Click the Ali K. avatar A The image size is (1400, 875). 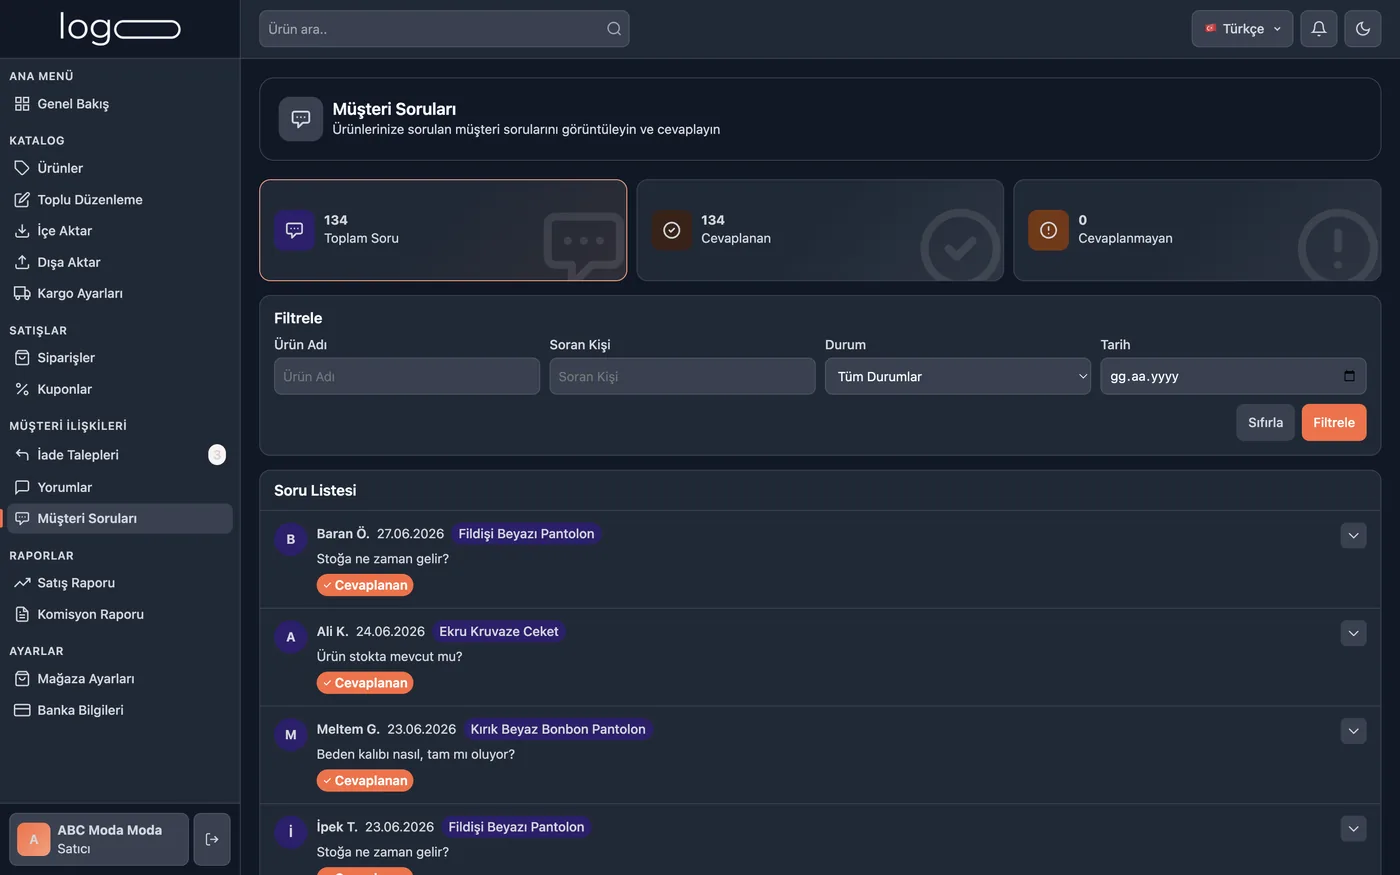[x=291, y=637]
